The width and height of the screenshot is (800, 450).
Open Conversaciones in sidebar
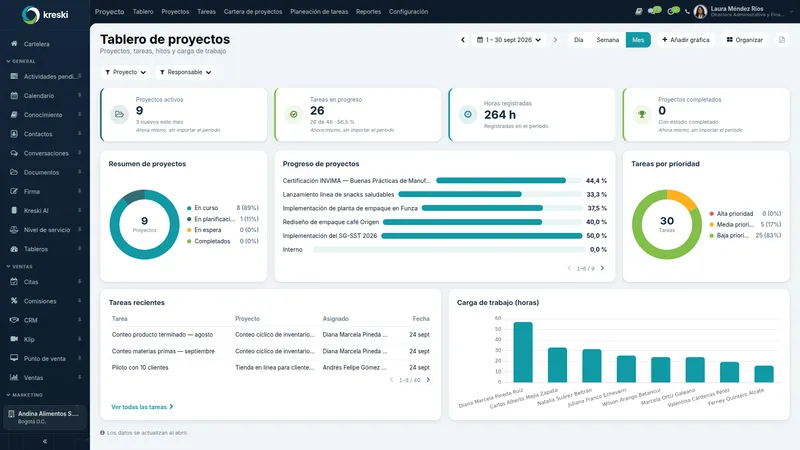pyautogui.click(x=46, y=153)
